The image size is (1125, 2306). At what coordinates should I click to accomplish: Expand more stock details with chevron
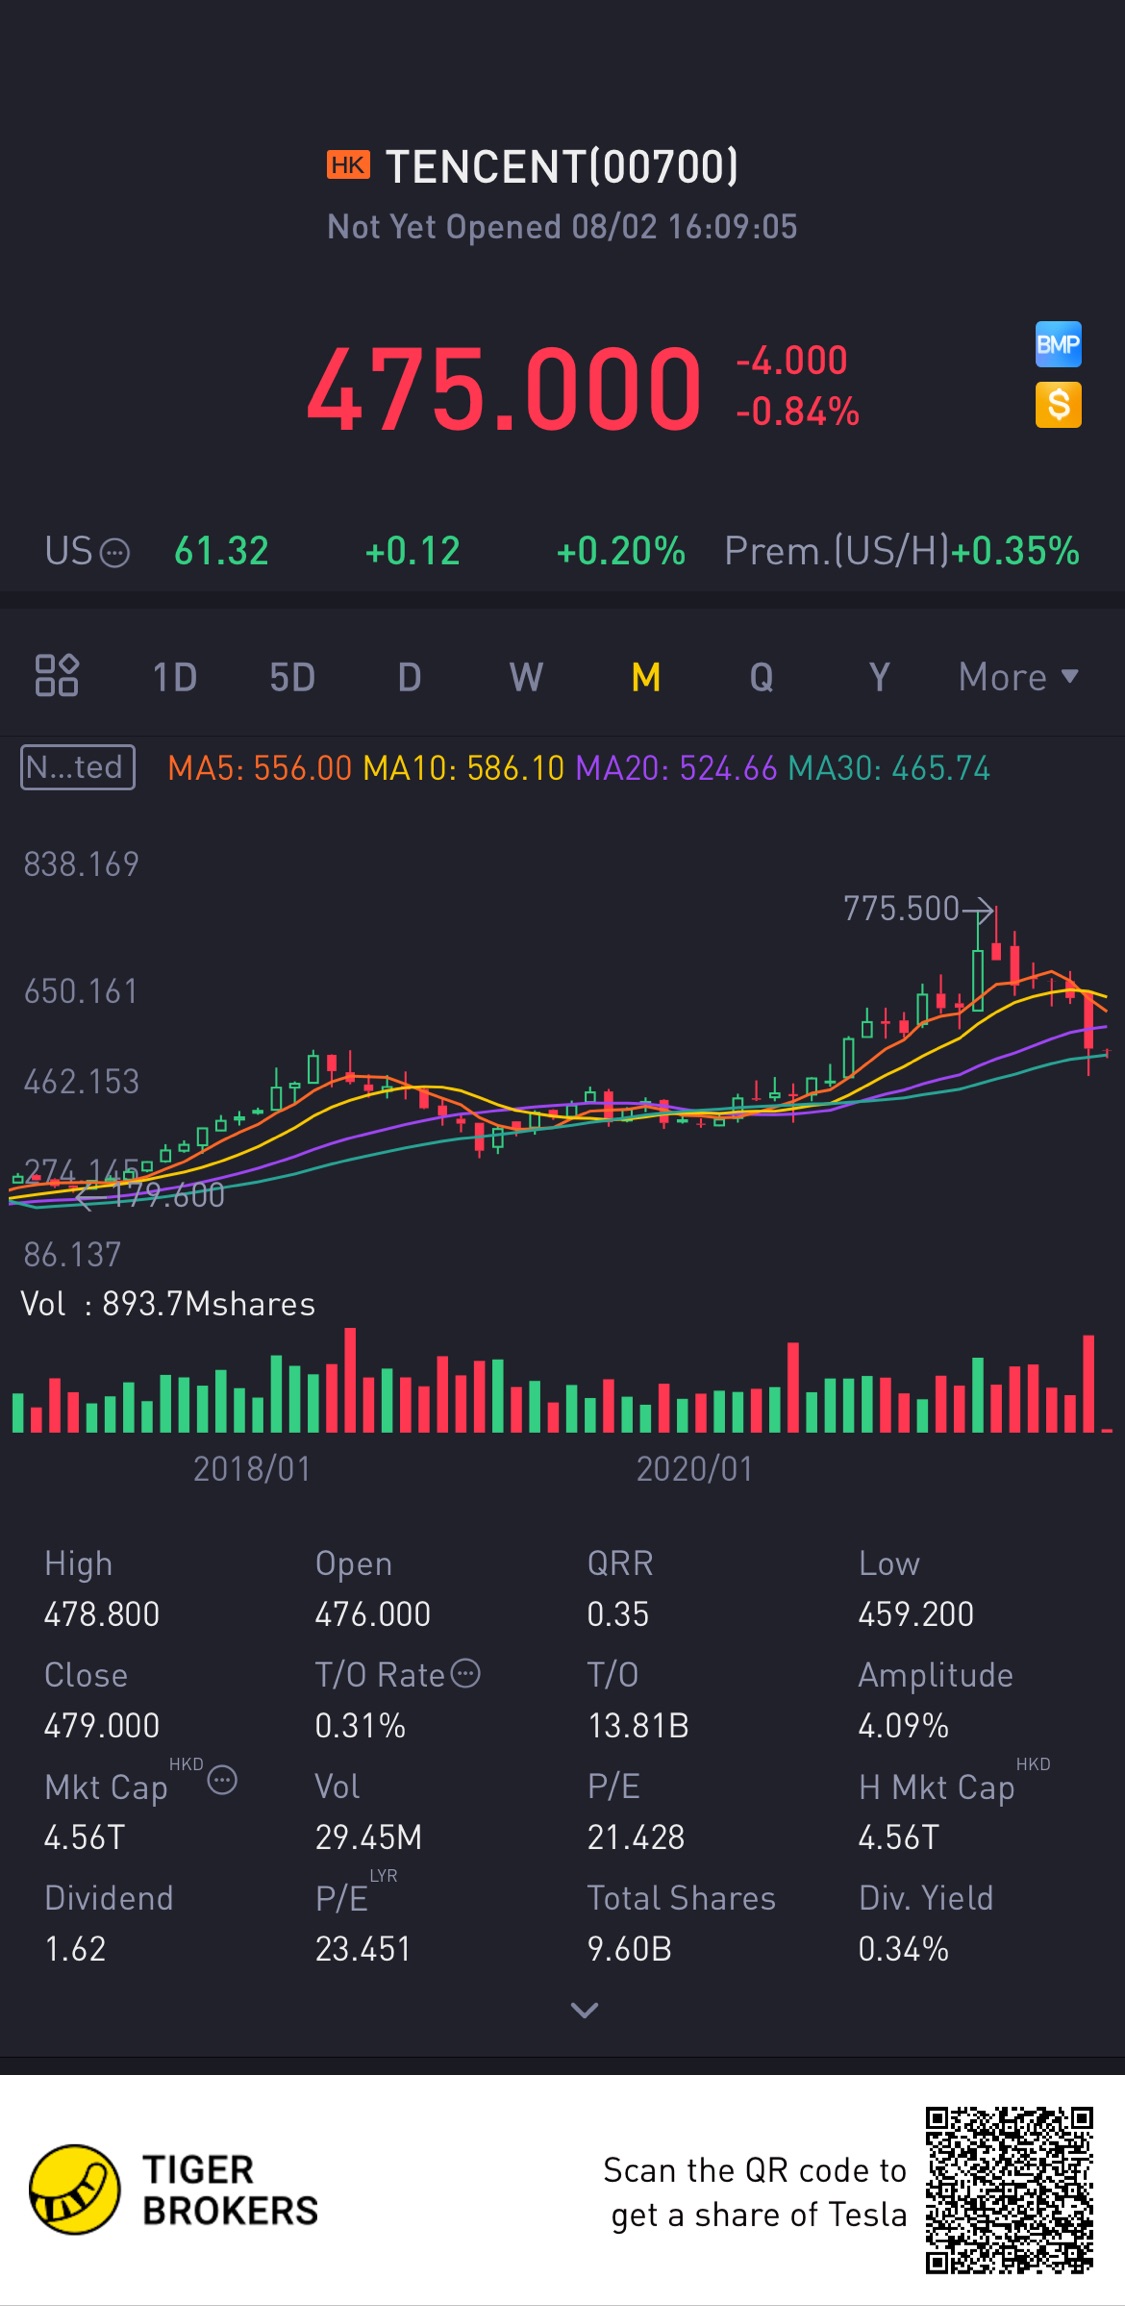(x=584, y=2009)
